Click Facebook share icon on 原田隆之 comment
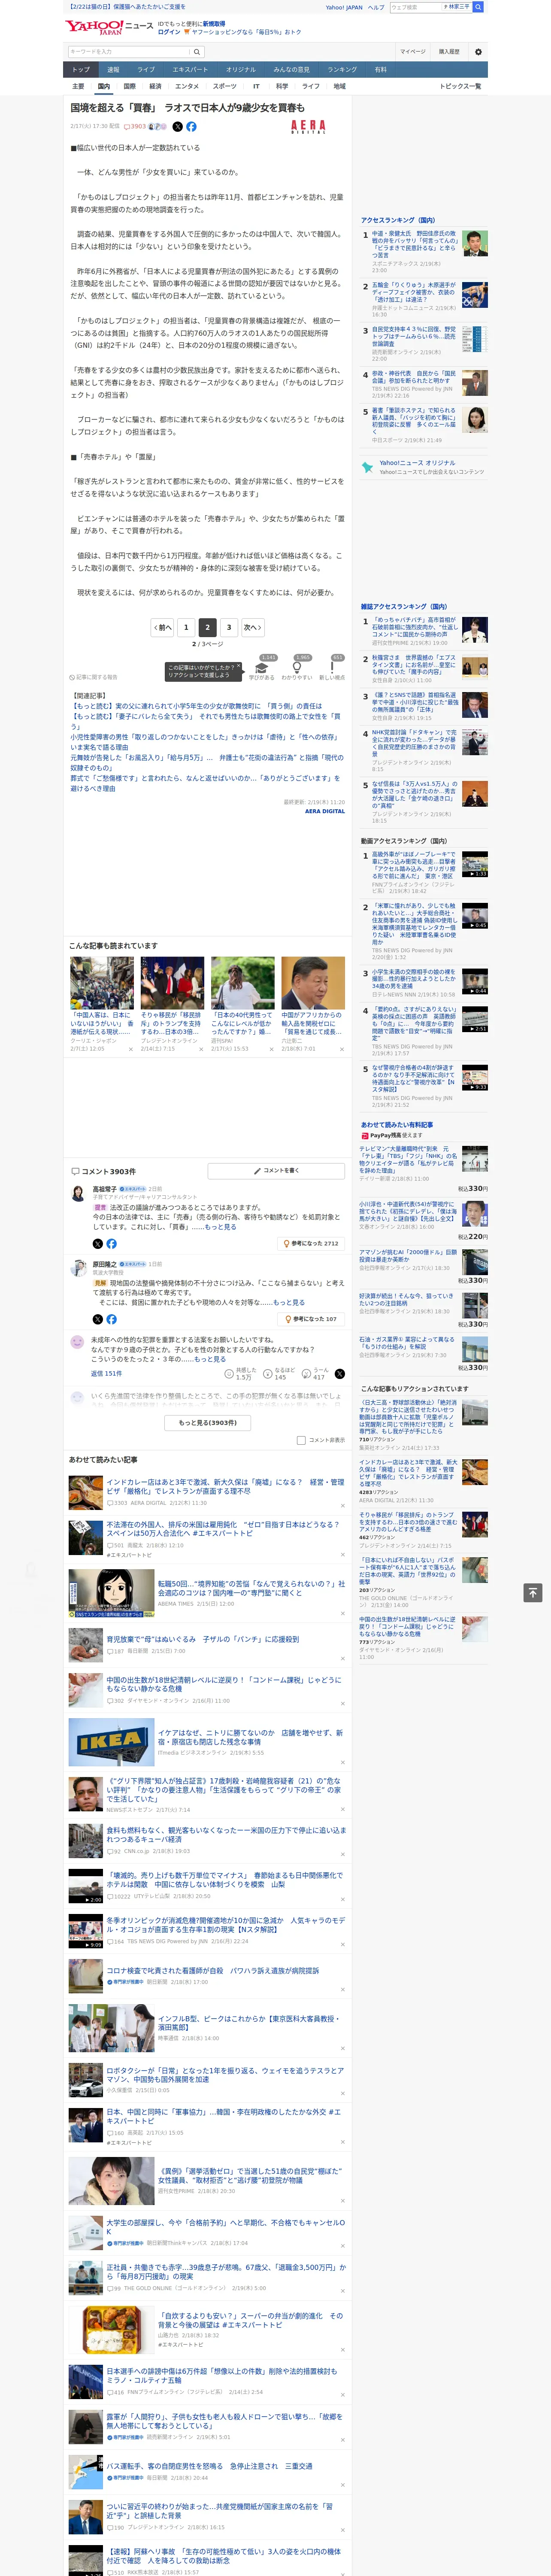 pyautogui.click(x=111, y=1319)
